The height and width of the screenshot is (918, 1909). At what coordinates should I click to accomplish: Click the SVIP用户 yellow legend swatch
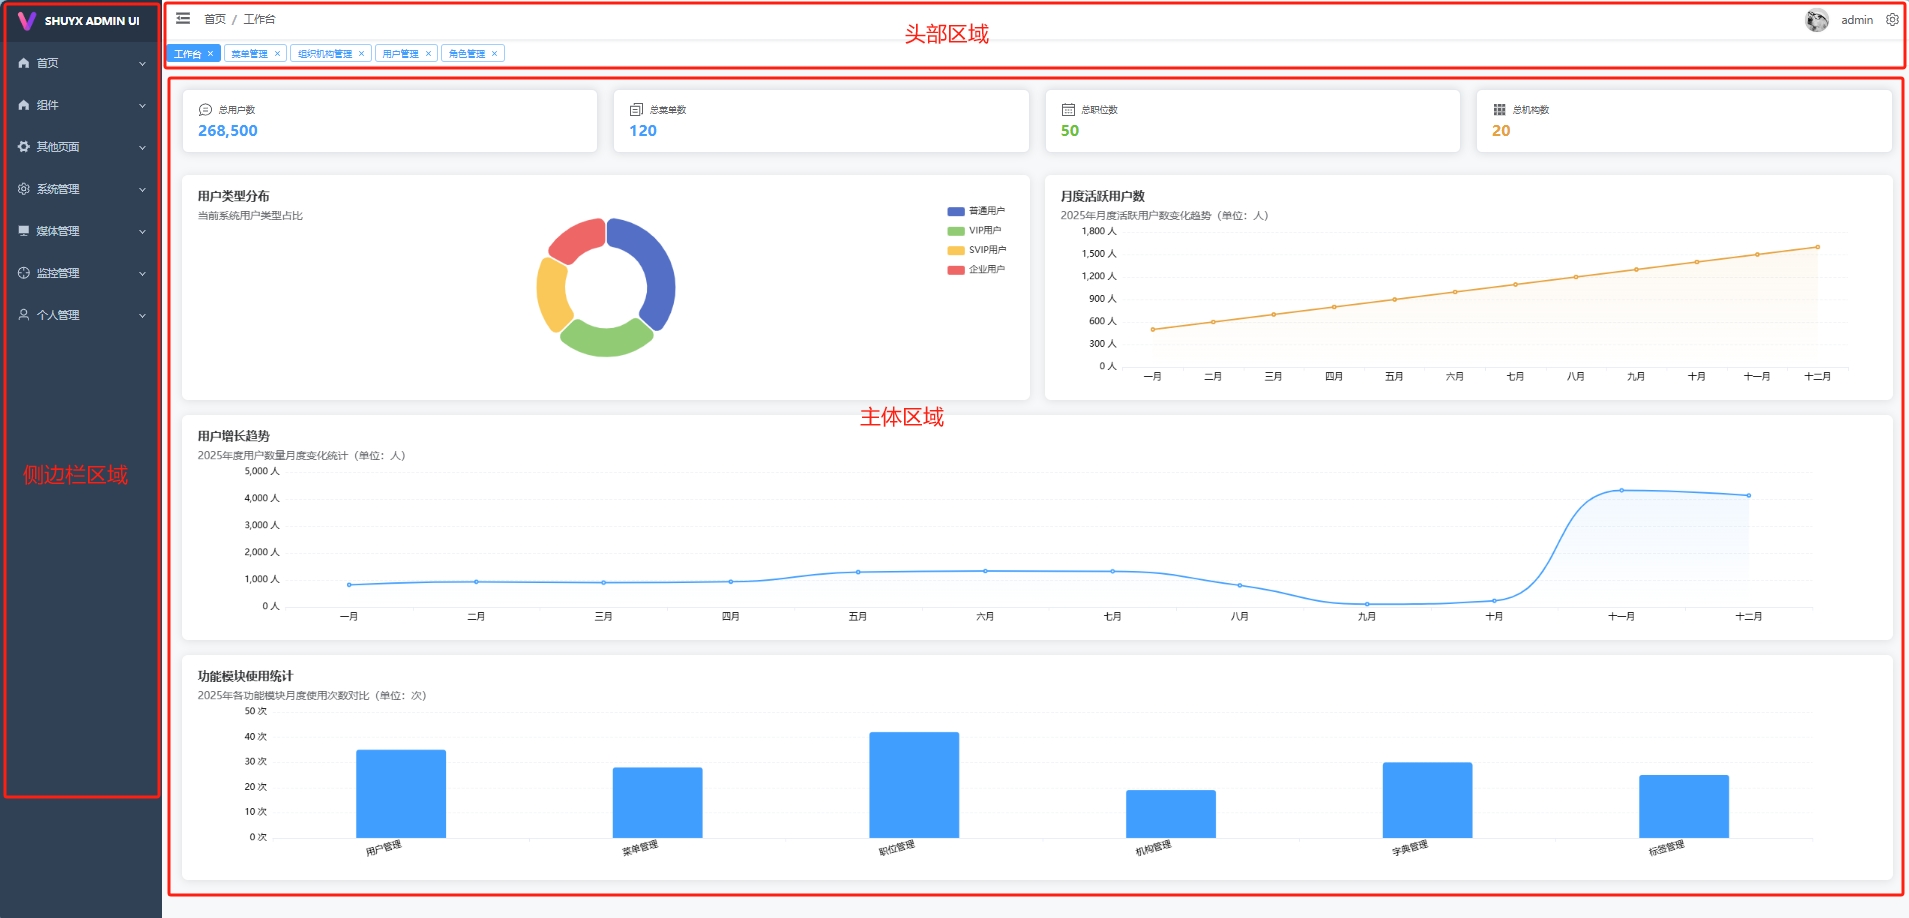pyautogui.click(x=956, y=250)
